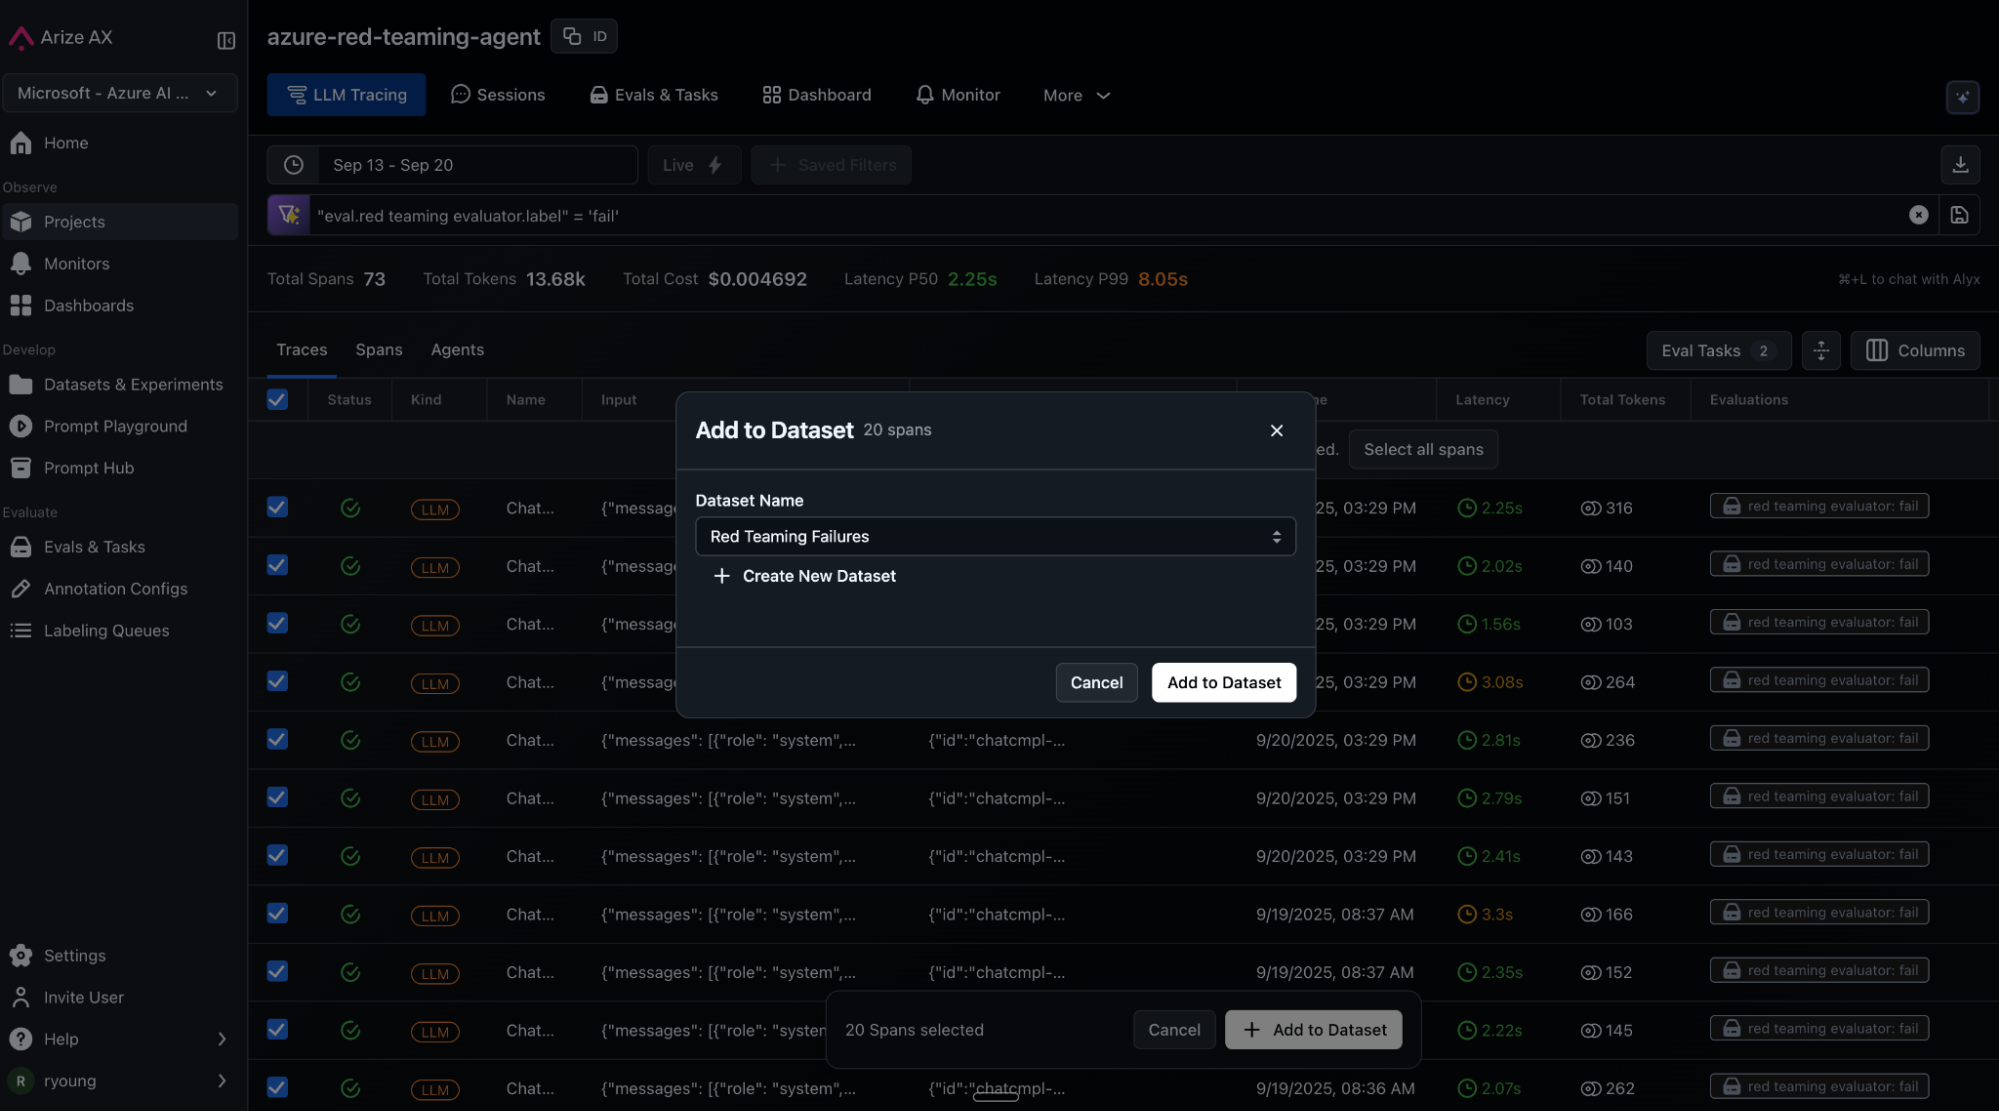Open the Evals & Tasks tab
The image size is (1999, 1111).
[654, 95]
